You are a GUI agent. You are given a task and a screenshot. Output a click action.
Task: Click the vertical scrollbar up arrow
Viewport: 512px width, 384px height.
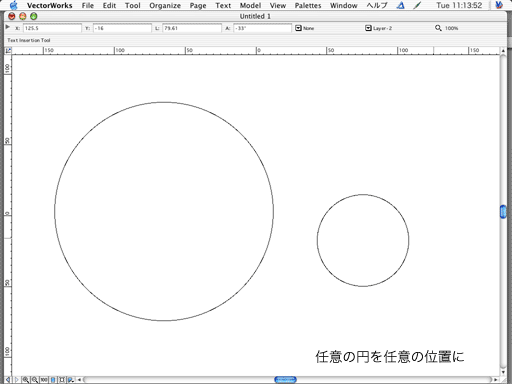click(x=503, y=51)
